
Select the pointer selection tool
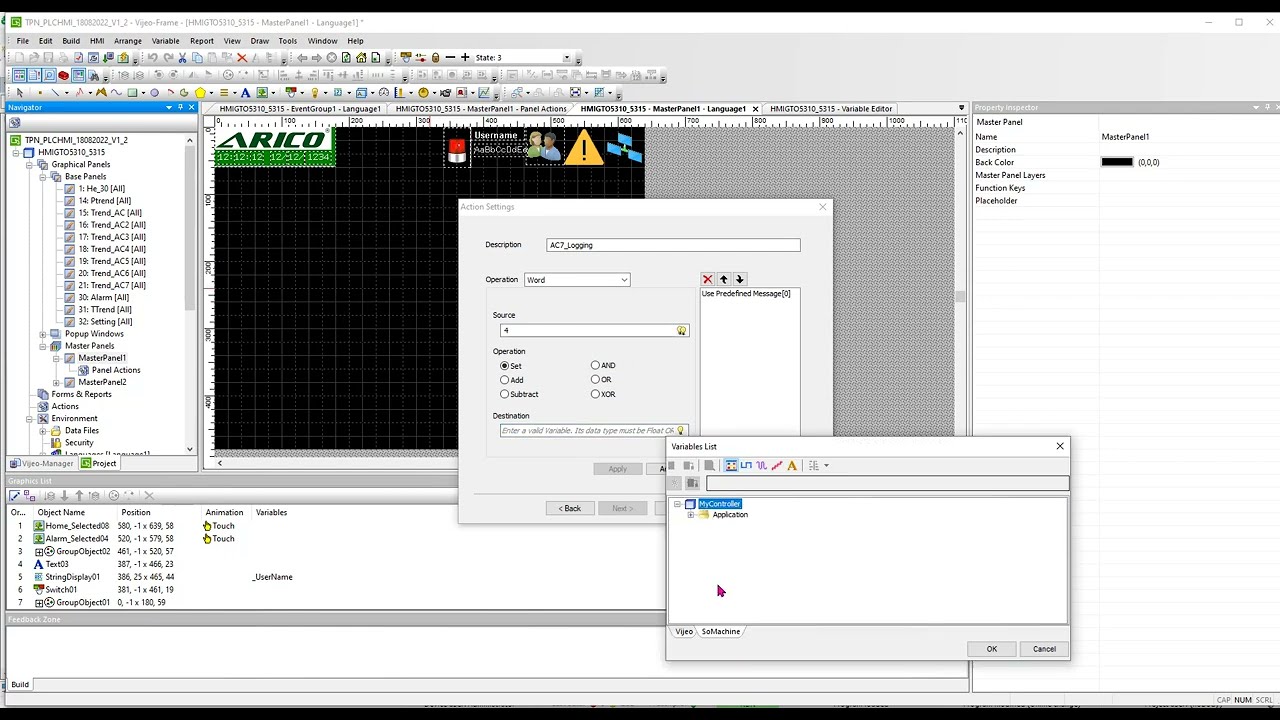pos(20,92)
